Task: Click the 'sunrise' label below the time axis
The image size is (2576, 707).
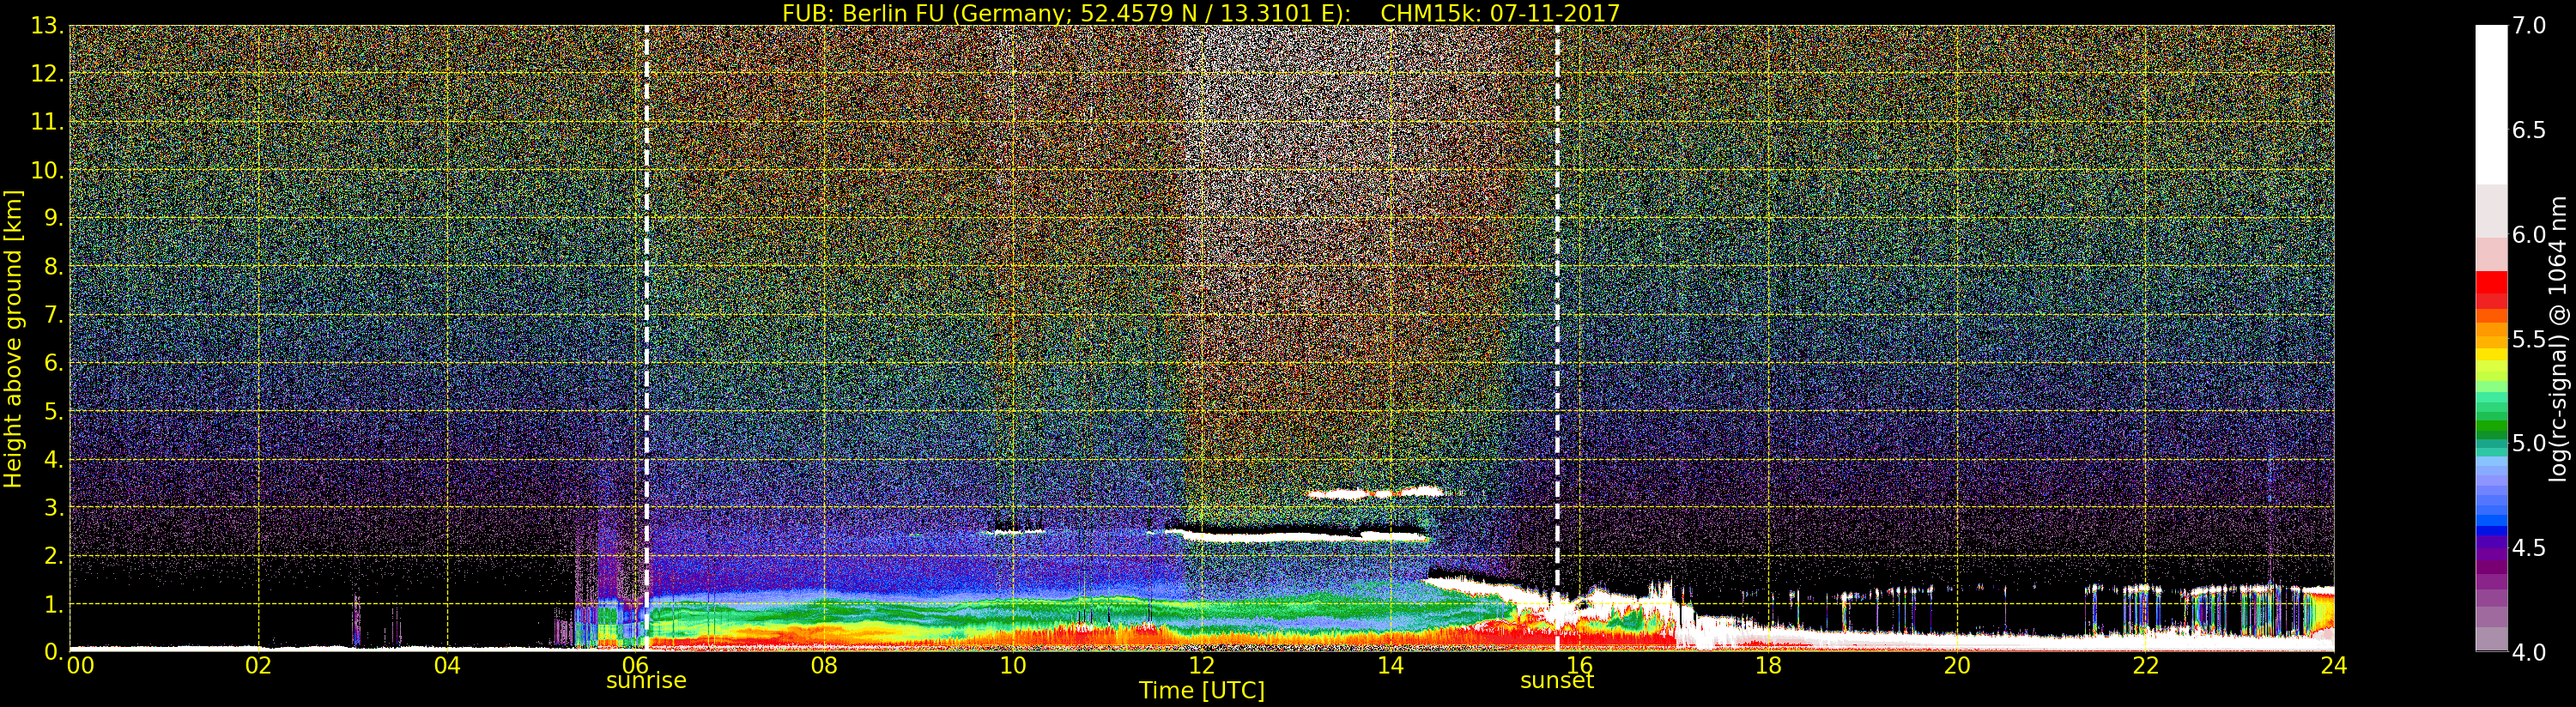Action: tap(646, 681)
